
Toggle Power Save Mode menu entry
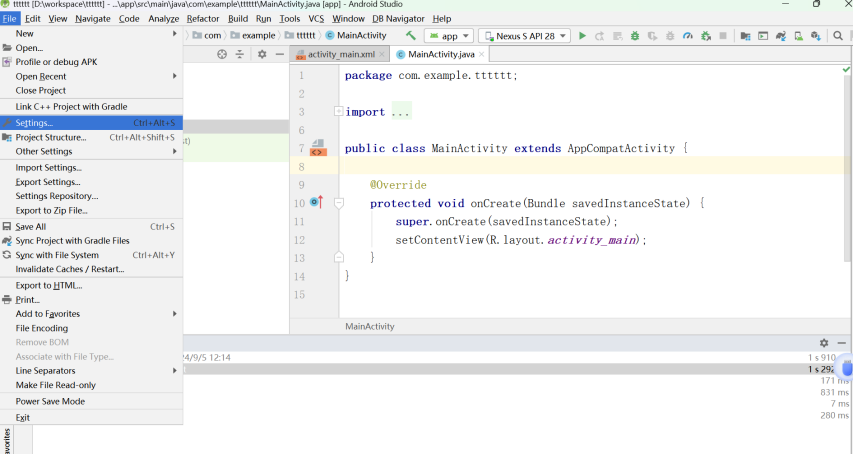pos(50,401)
